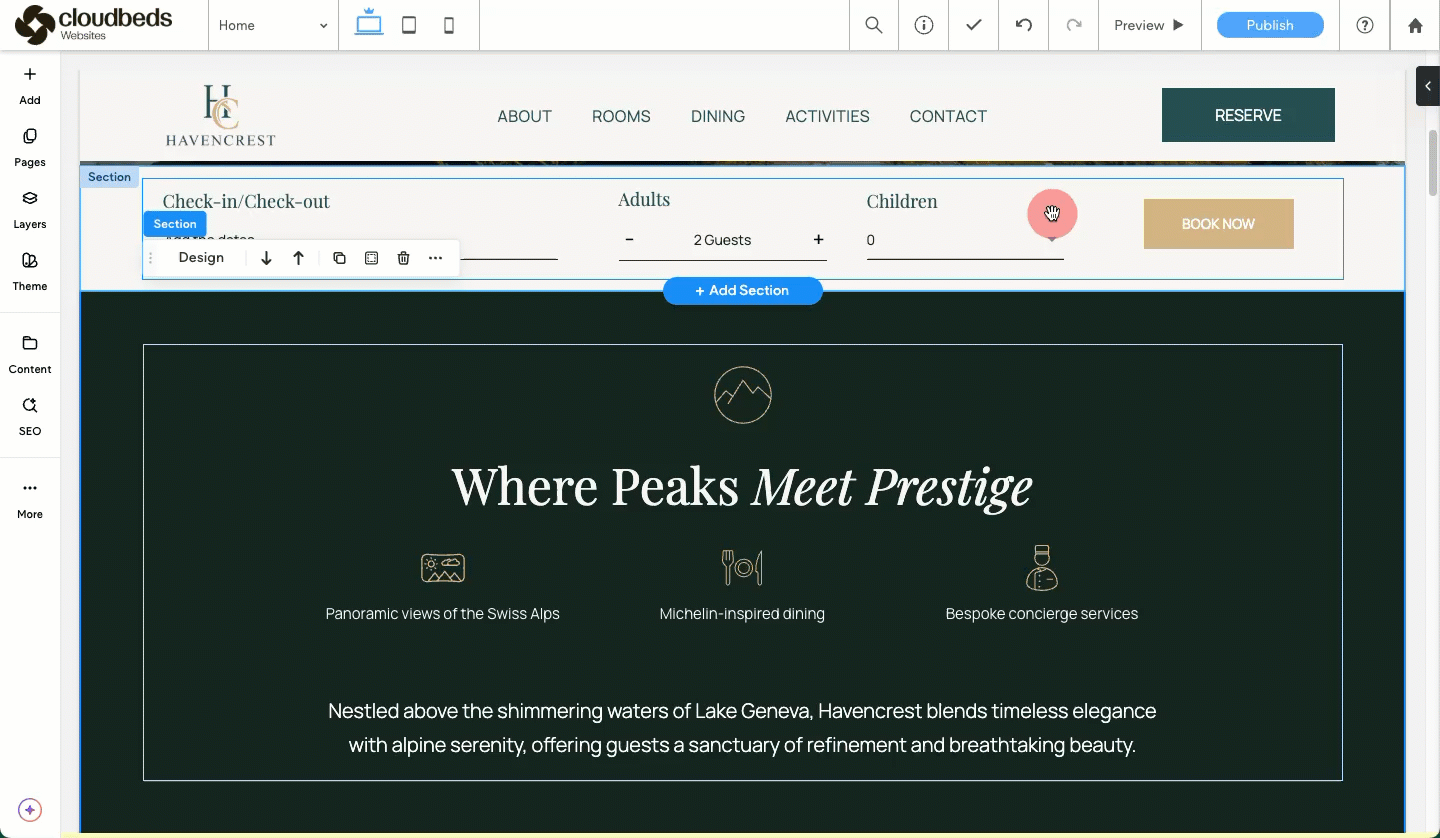Image resolution: width=1440 pixels, height=838 pixels.
Task: Select the 'Check-in/Check-out' label
Action: point(246,201)
